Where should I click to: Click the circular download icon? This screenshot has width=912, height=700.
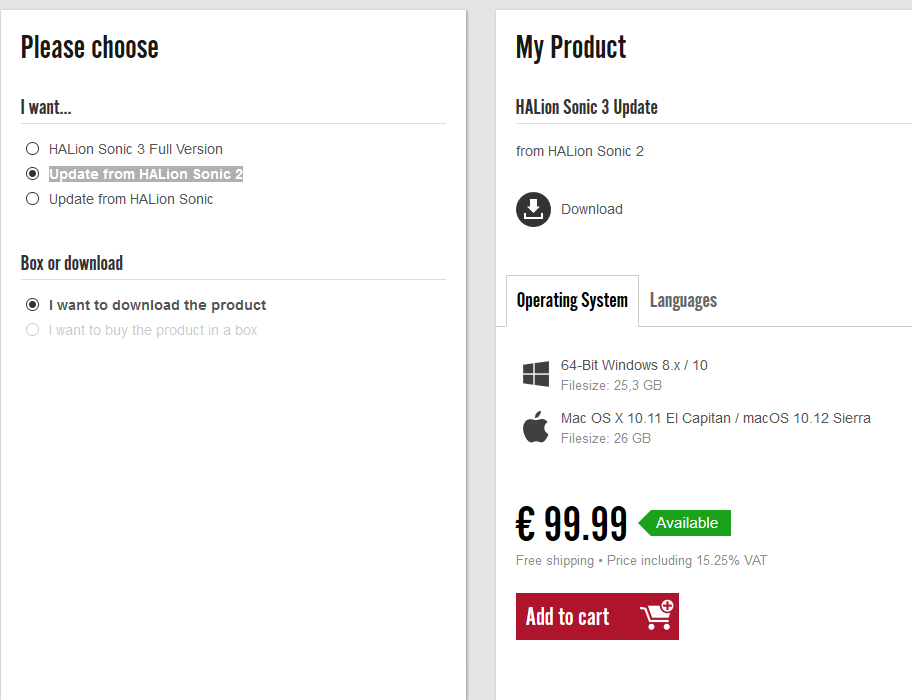pos(533,209)
